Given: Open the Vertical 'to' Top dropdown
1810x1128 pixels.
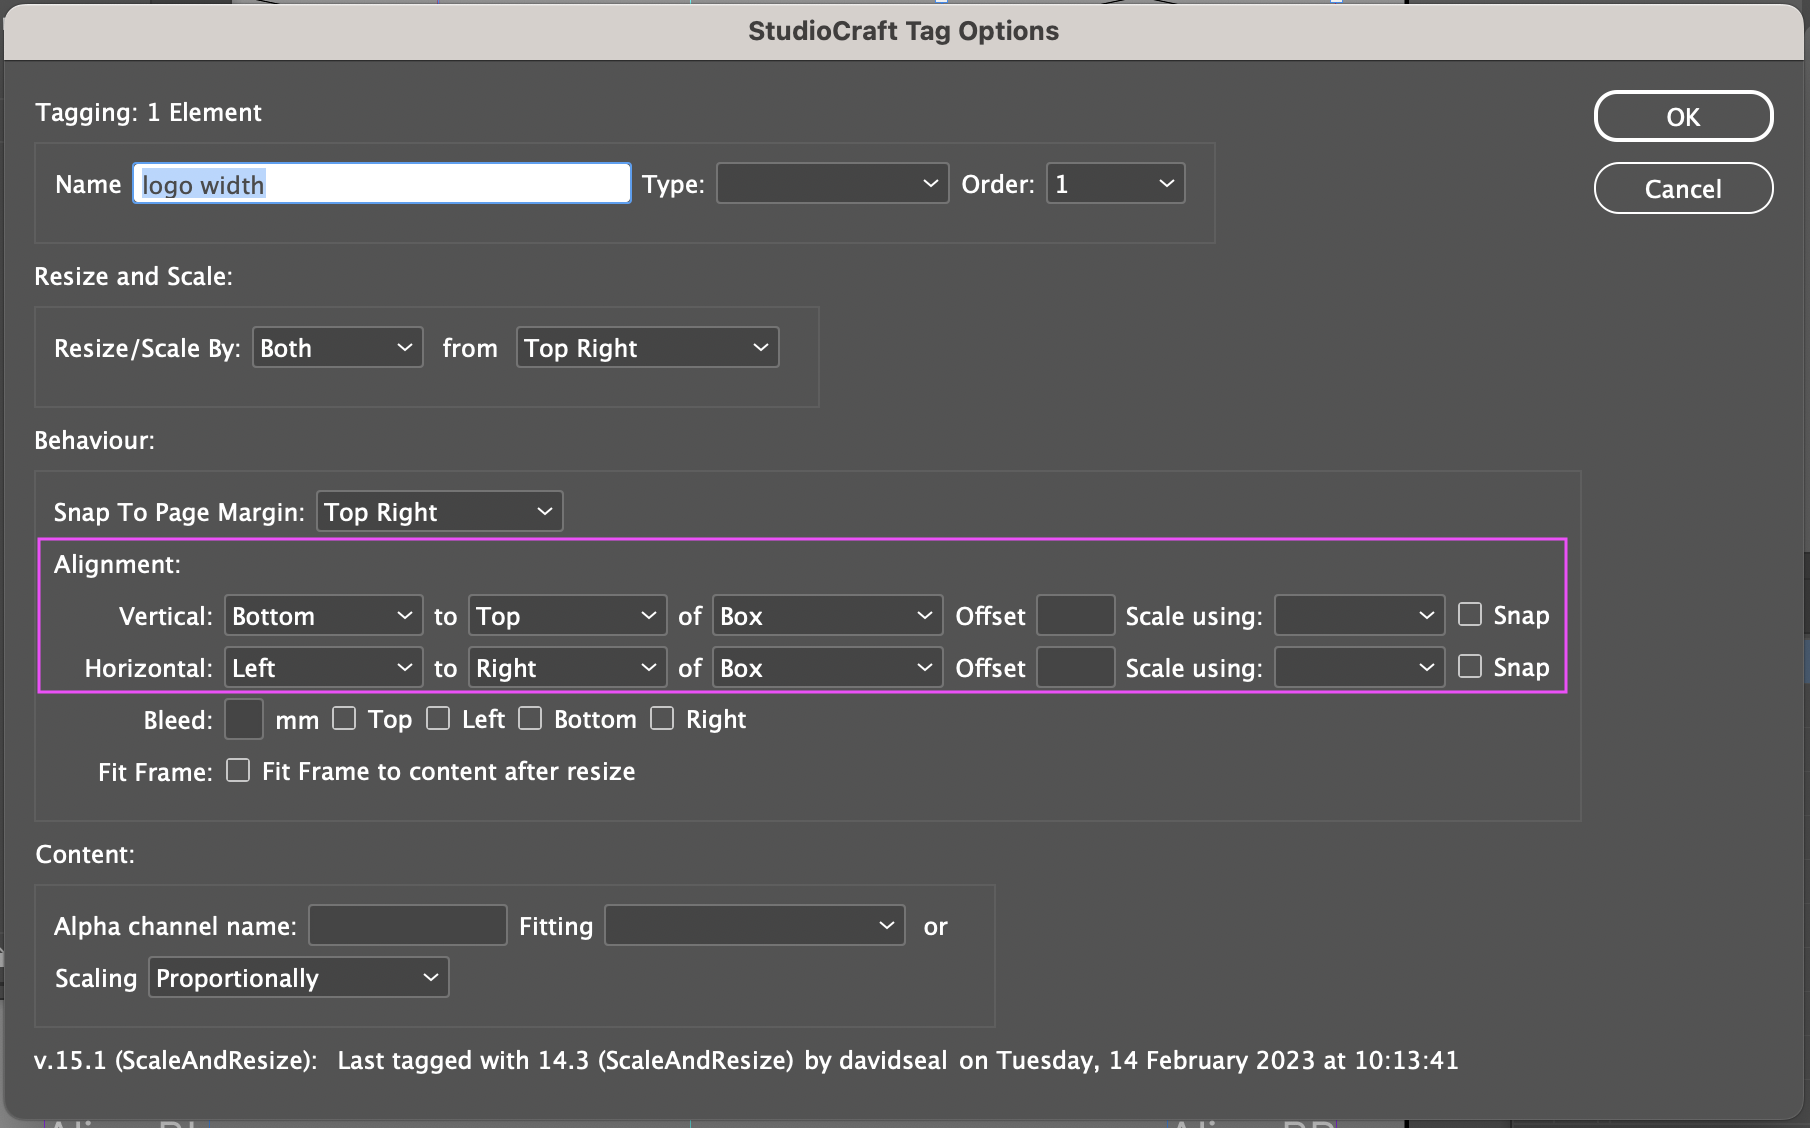Looking at the screenshot, I should 567,616.
